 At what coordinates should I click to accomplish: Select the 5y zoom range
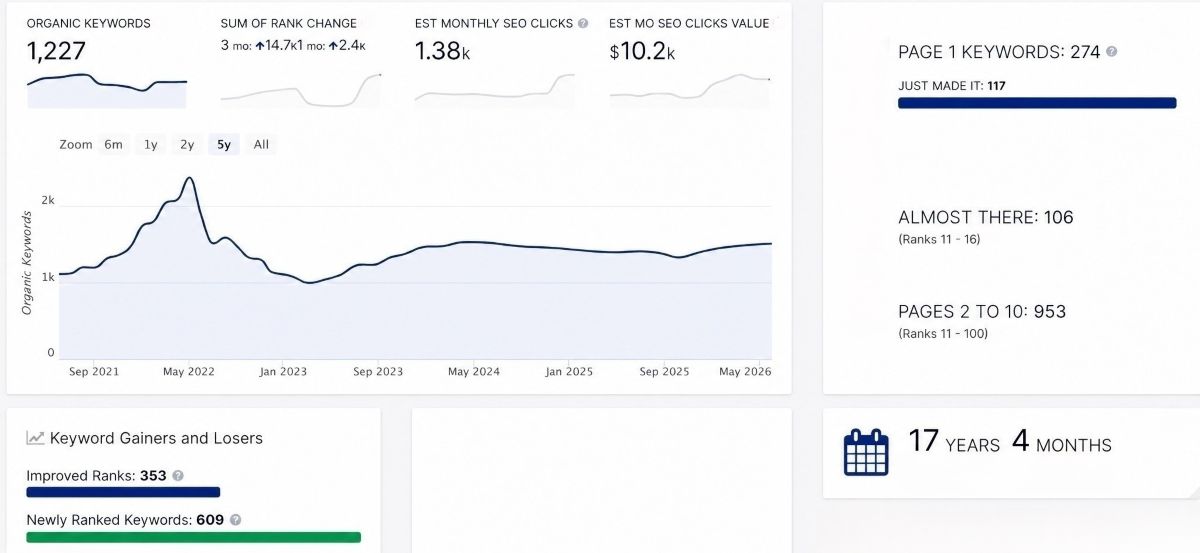point(223,145)
